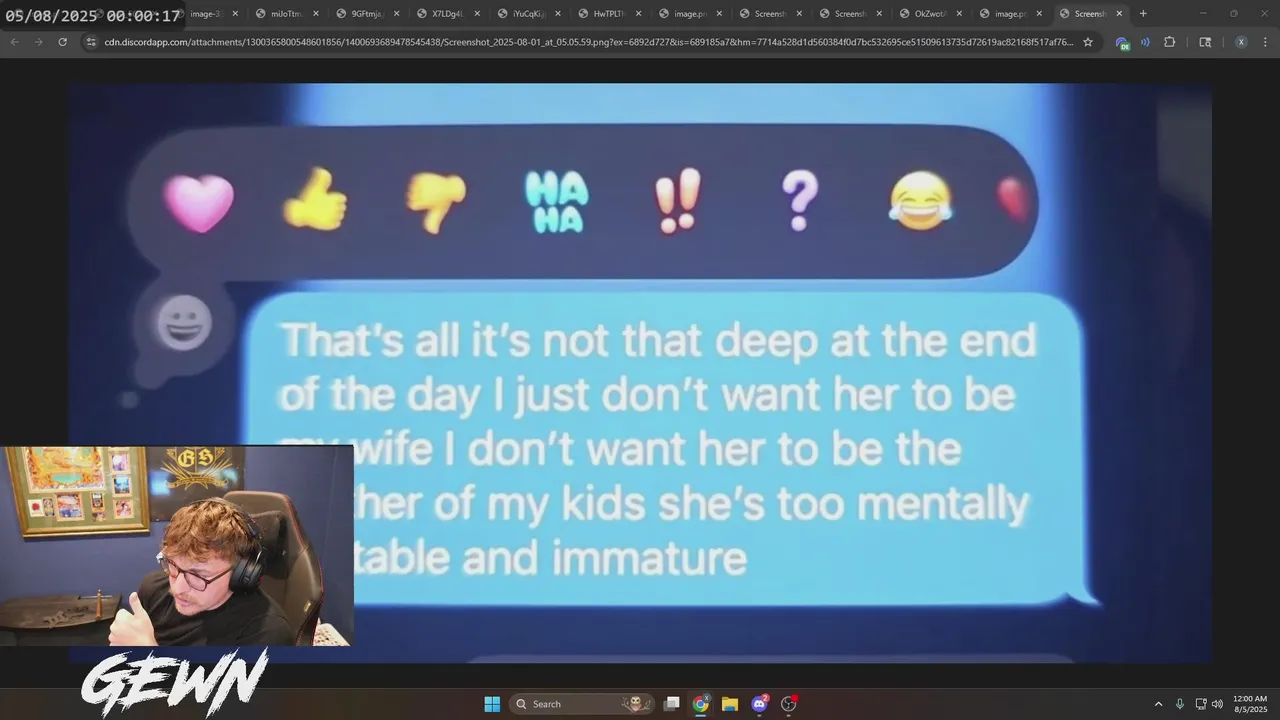Image resolution: width=1280 pixels, height=720 pixels.
Task: Close the X7LDg4L tab
Action: point(476,14)
